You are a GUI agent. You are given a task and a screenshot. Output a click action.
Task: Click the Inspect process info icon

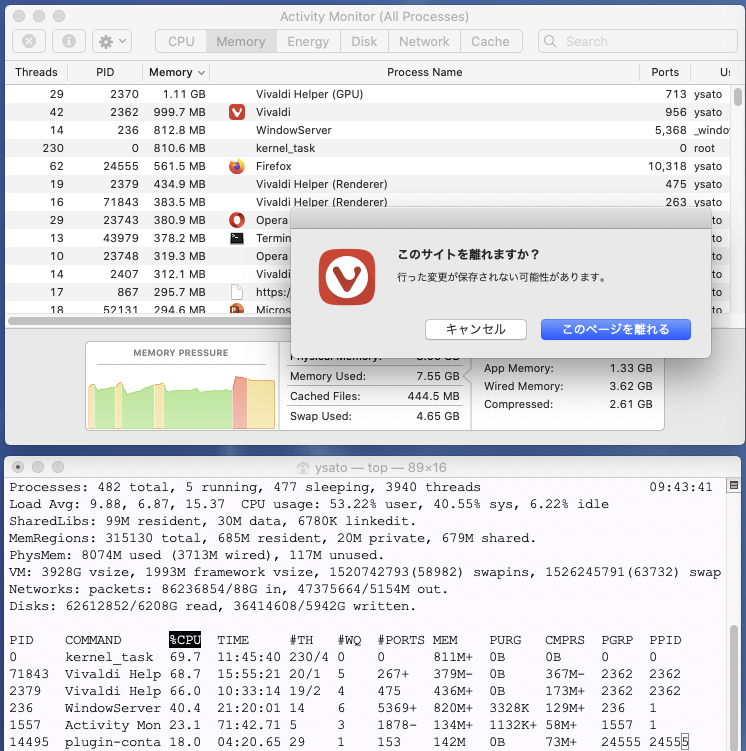click(68, 41)
